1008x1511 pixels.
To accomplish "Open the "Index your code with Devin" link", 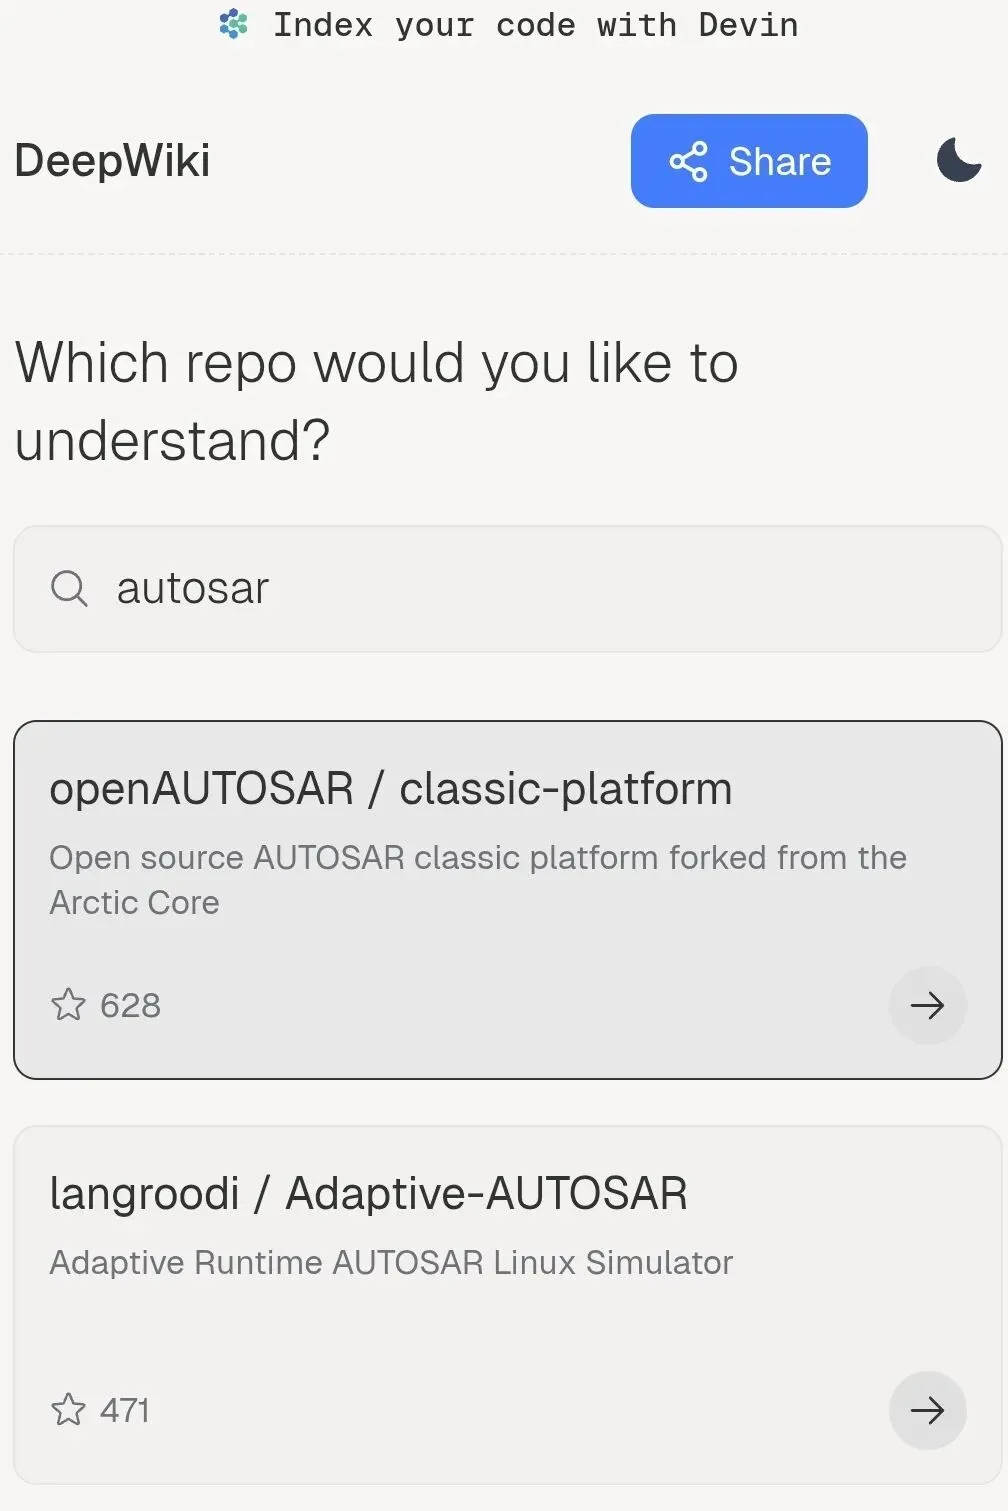I will (535, 25).
